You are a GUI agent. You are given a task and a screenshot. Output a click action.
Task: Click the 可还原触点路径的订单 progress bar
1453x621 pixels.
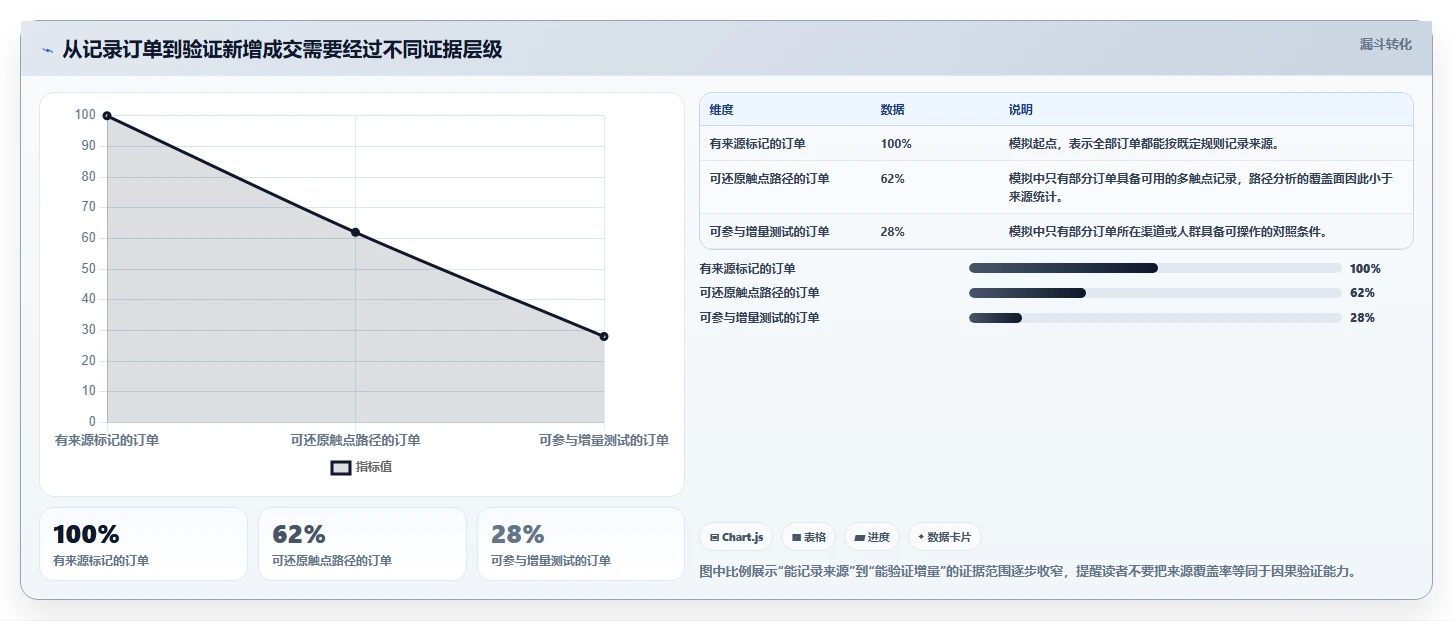1155,293
